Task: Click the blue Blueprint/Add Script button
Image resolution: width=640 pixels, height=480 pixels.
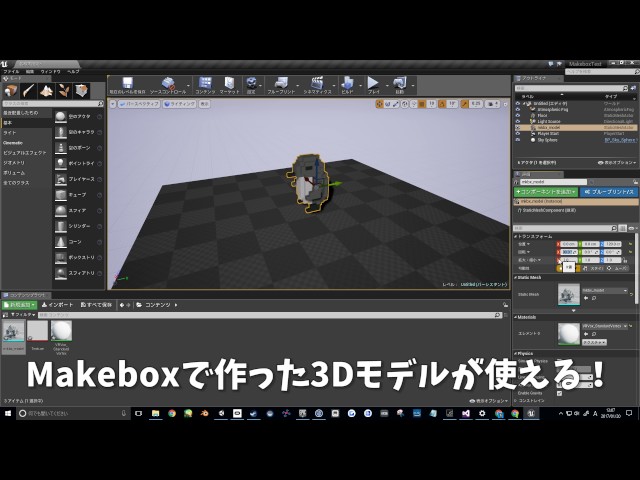Action: coord(609,191)
